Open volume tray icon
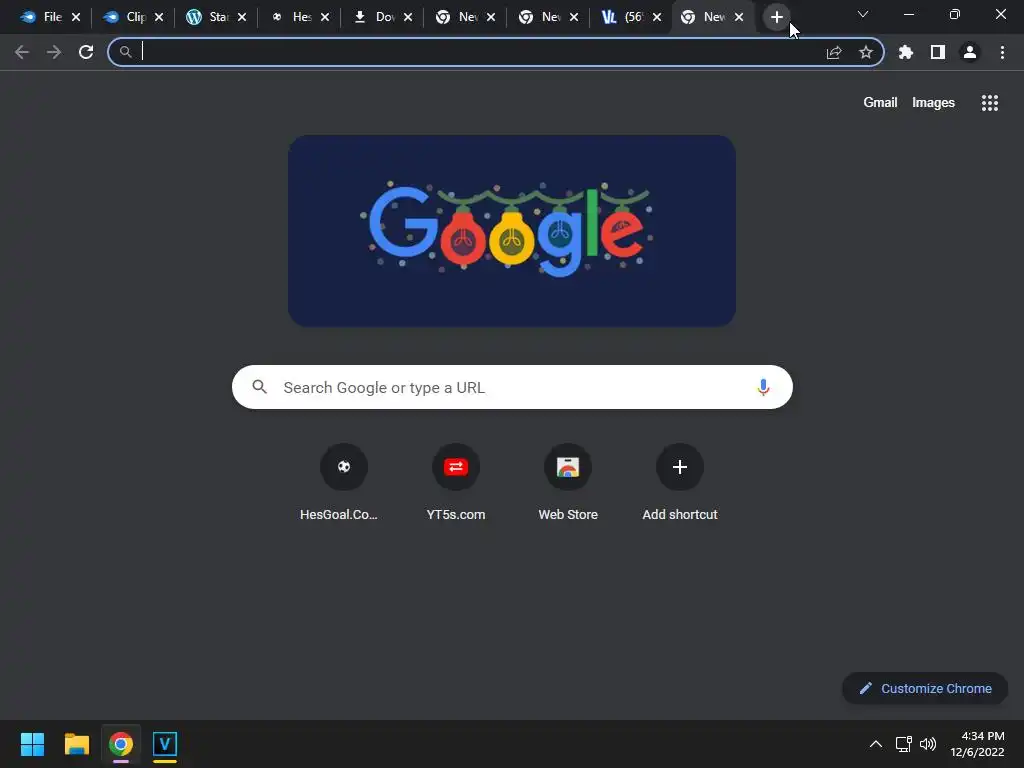Image resolution: width=1024 pixels, height=768 pixels. pos(927,744)
